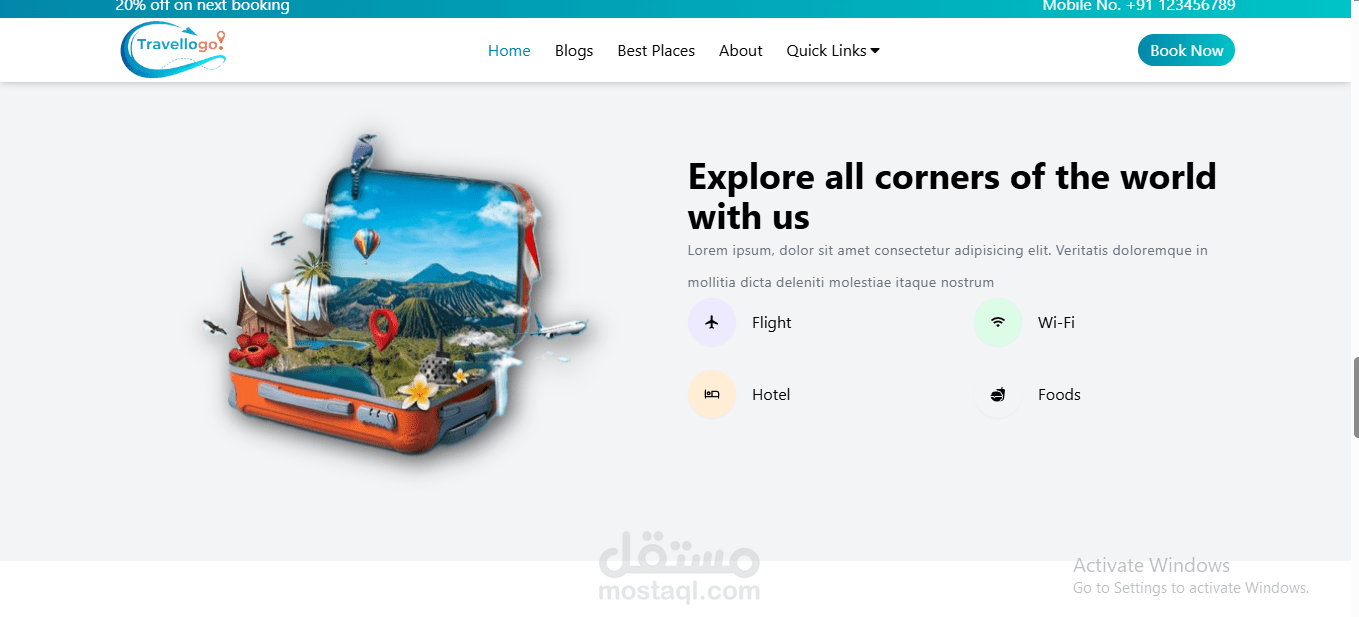This screenshot has width=1359, height=617.
Task: Click the page vertical scrollbar thumb
Action: click(1355, 396)
